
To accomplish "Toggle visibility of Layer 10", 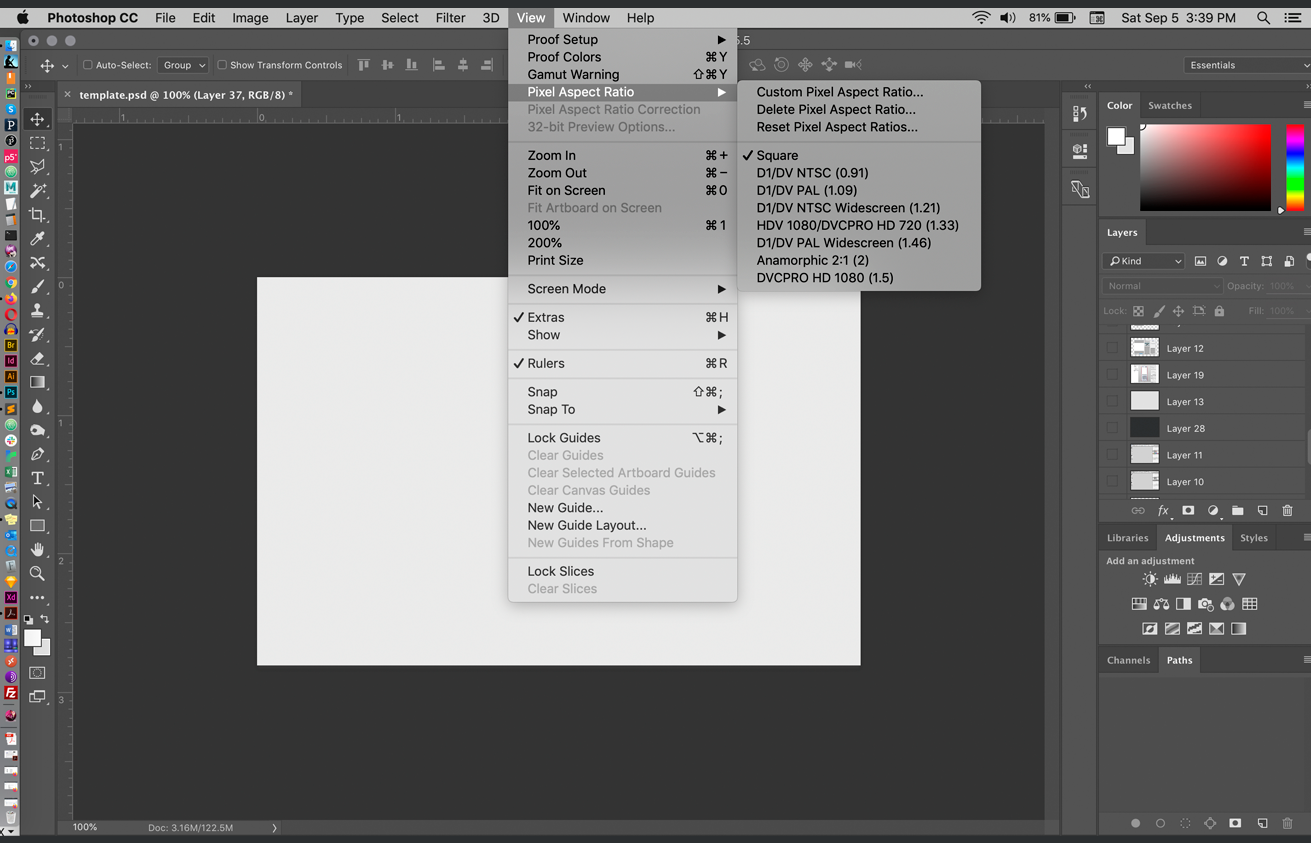I will 1112,482.
